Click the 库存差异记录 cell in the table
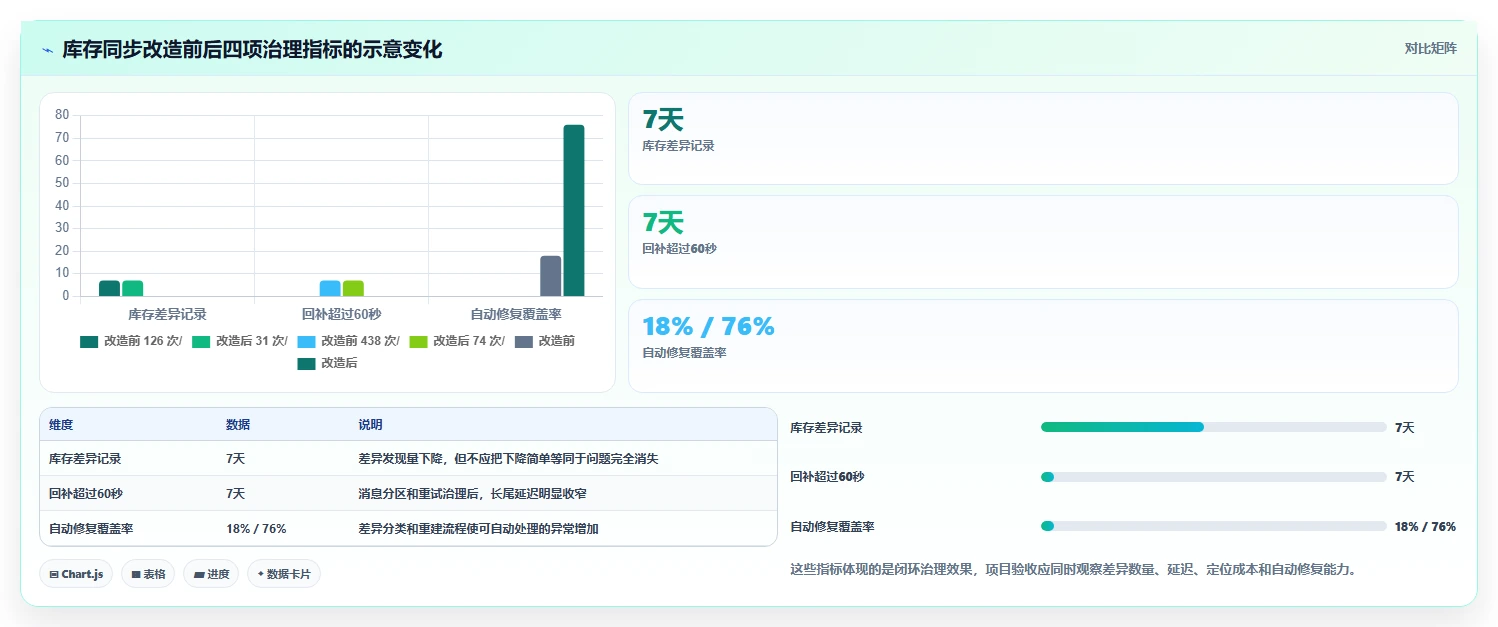The height and width of the screenshot is (627, 1498). point(85,459)
